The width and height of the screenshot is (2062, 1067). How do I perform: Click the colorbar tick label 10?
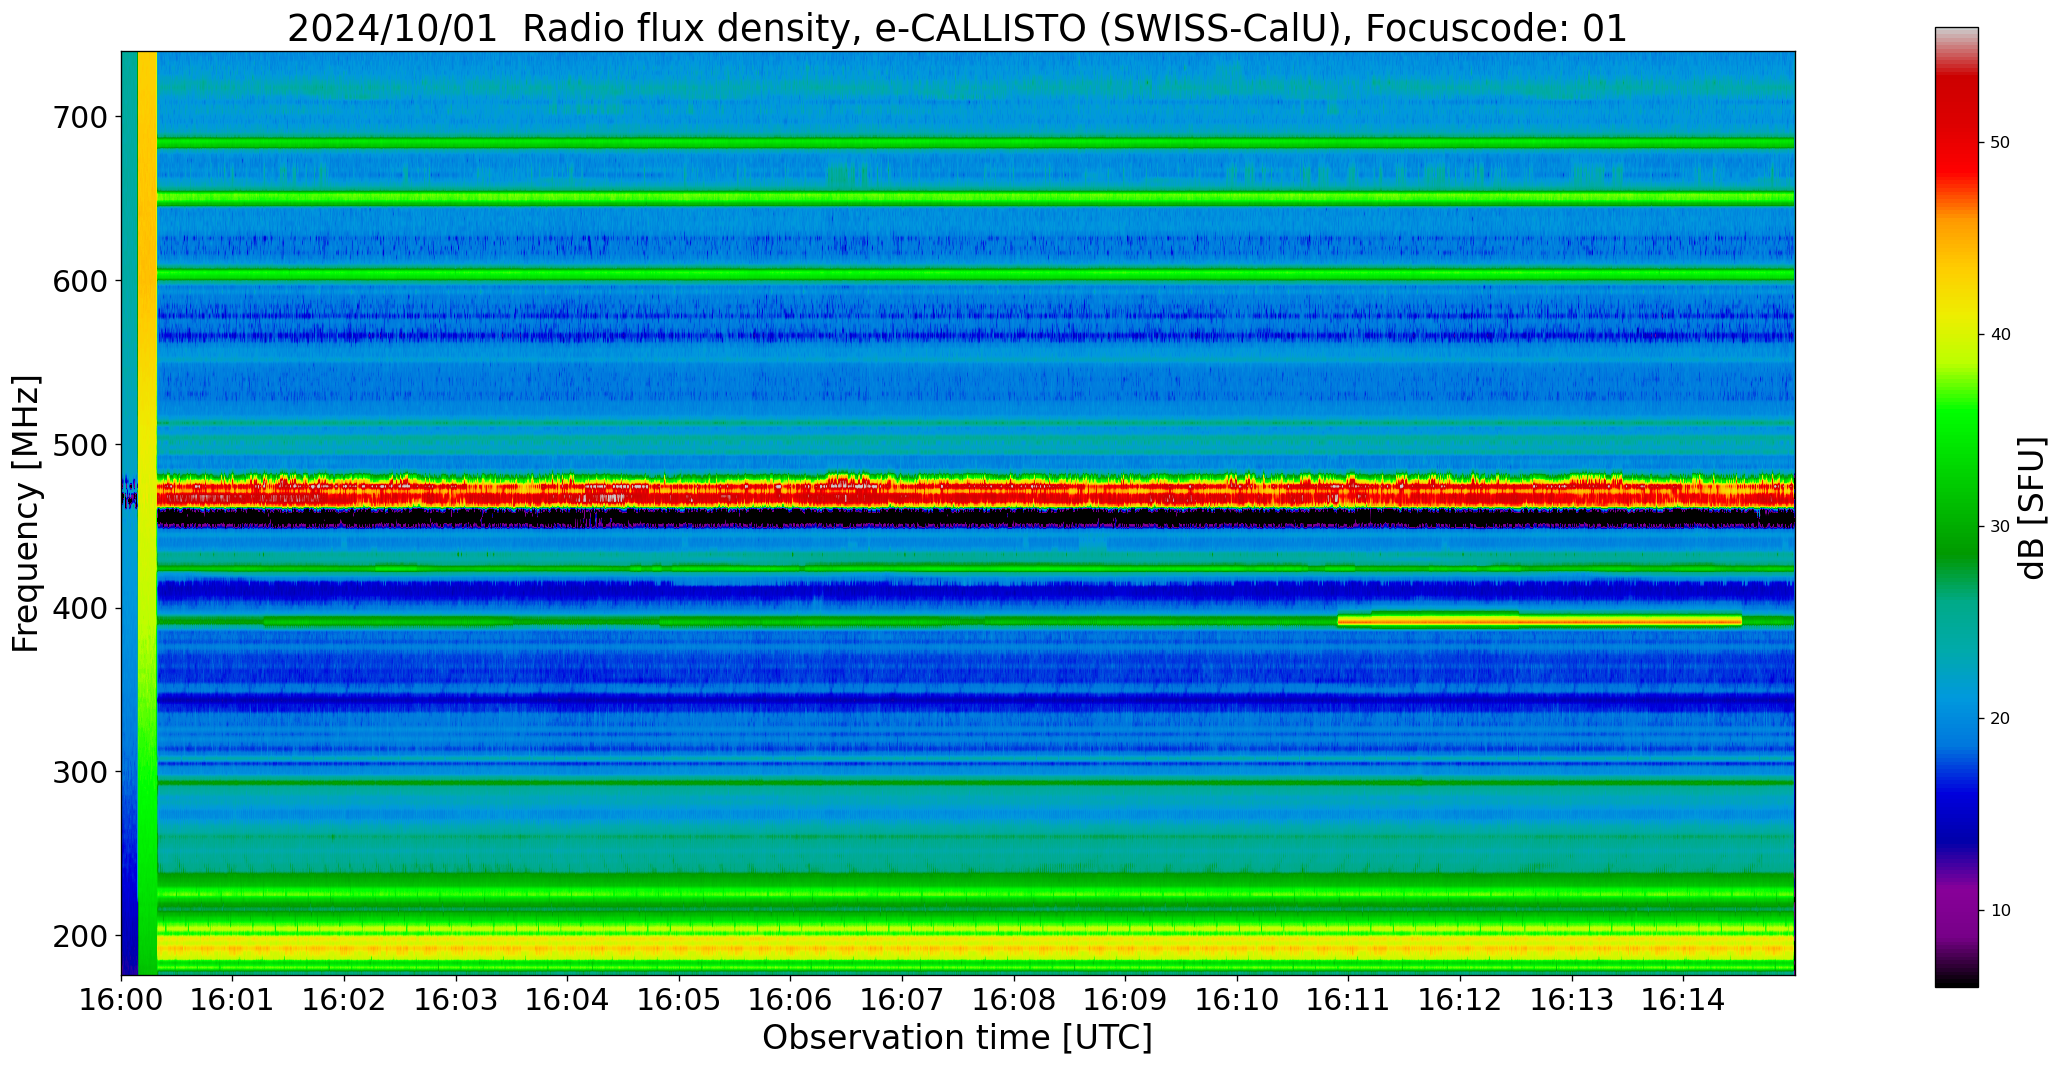click(2000, 911)
